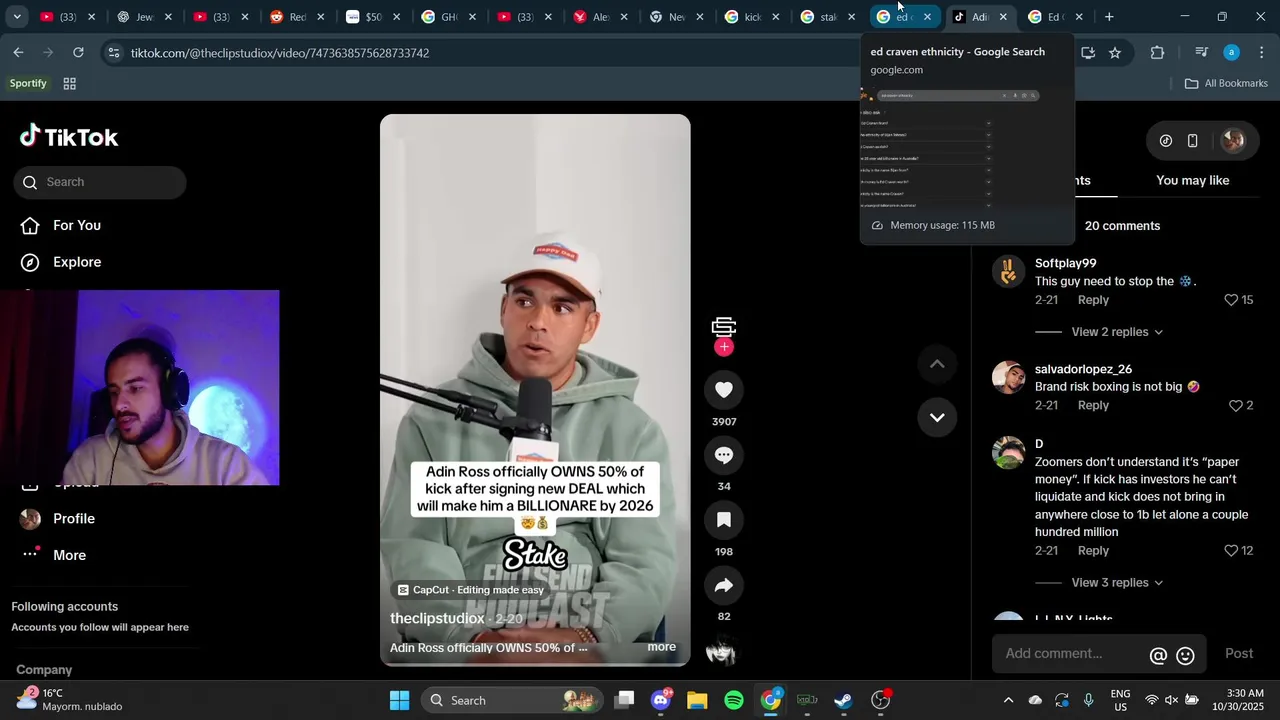Open the Windows Start menu
This screenshot has width=1280, height=720.
(x=399, y=700)
